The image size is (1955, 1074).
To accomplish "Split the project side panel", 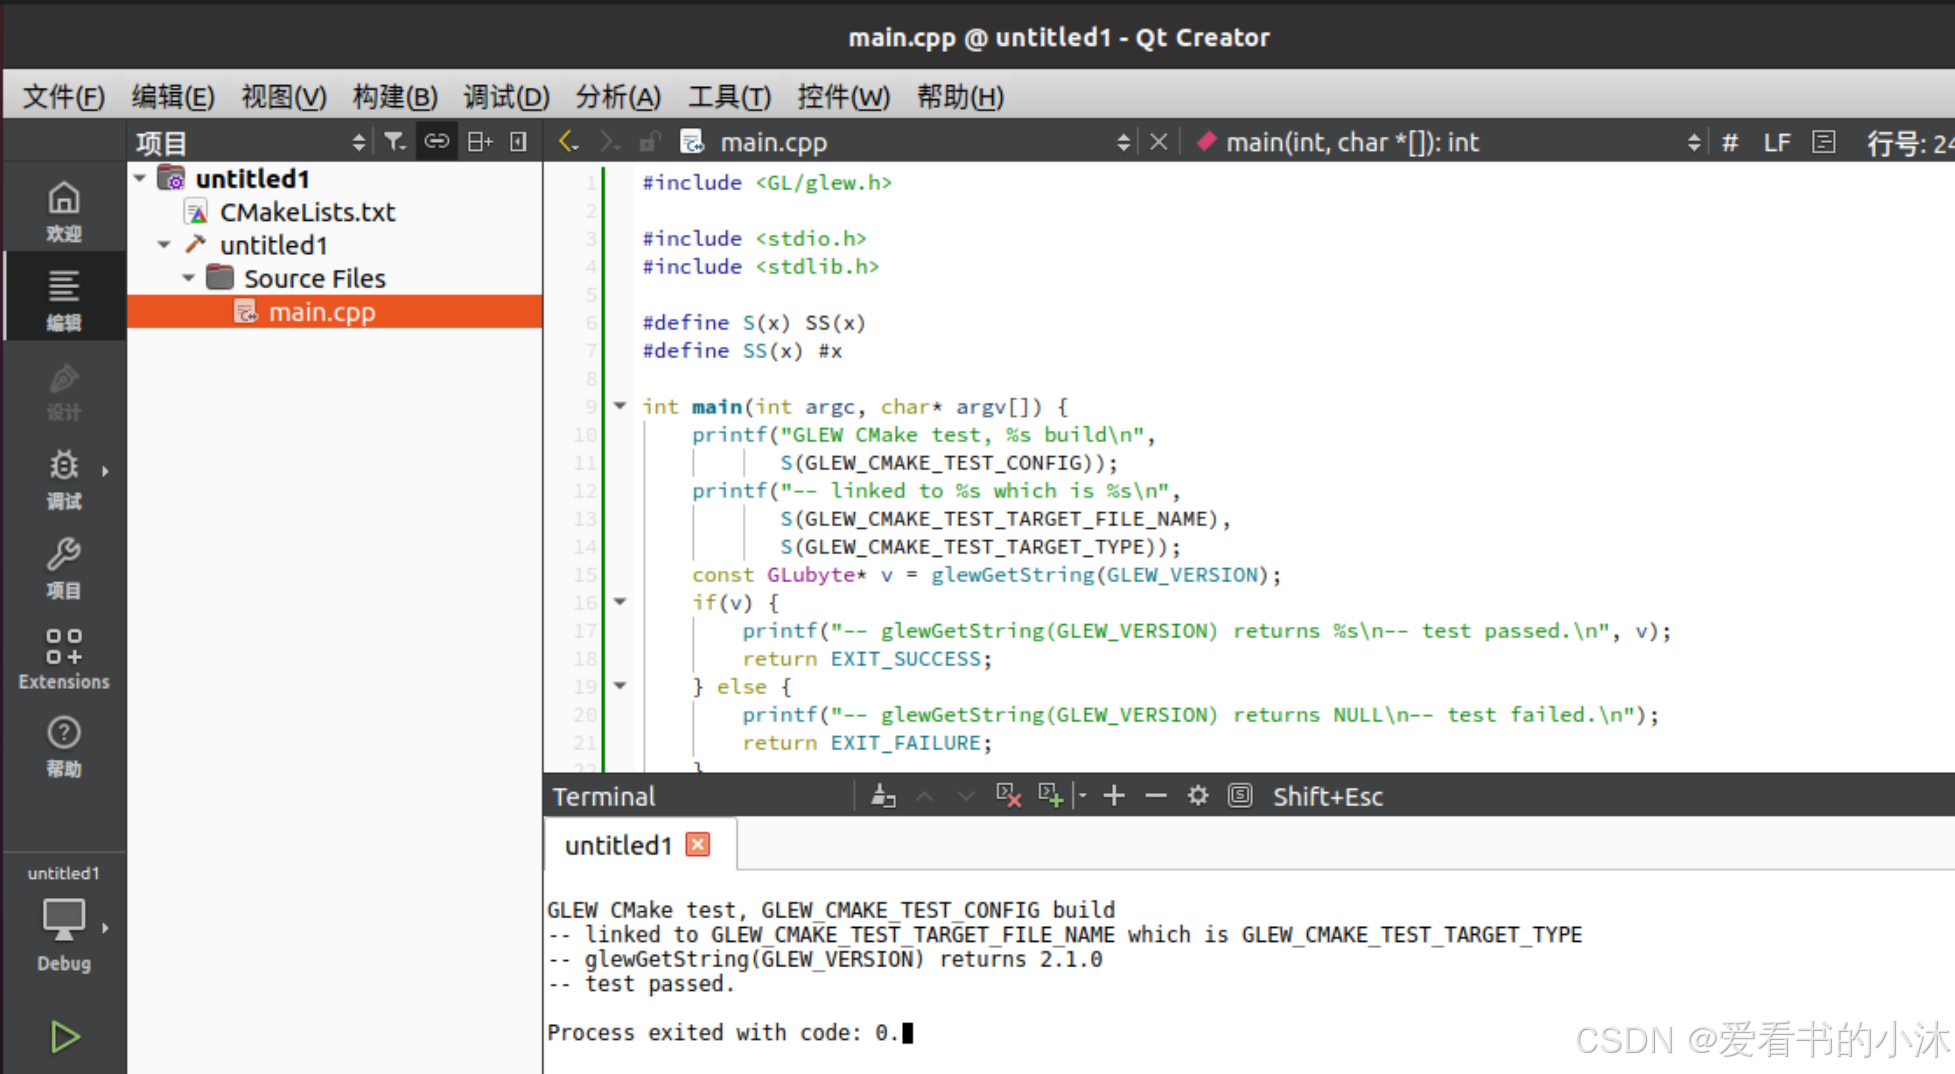I will click(480, 142).
